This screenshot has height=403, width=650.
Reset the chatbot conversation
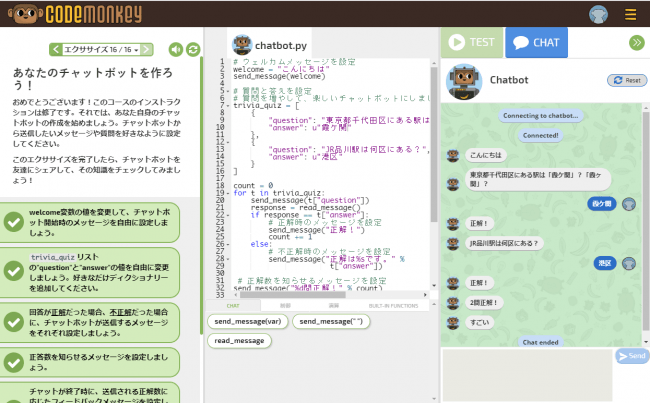[627, 80]
